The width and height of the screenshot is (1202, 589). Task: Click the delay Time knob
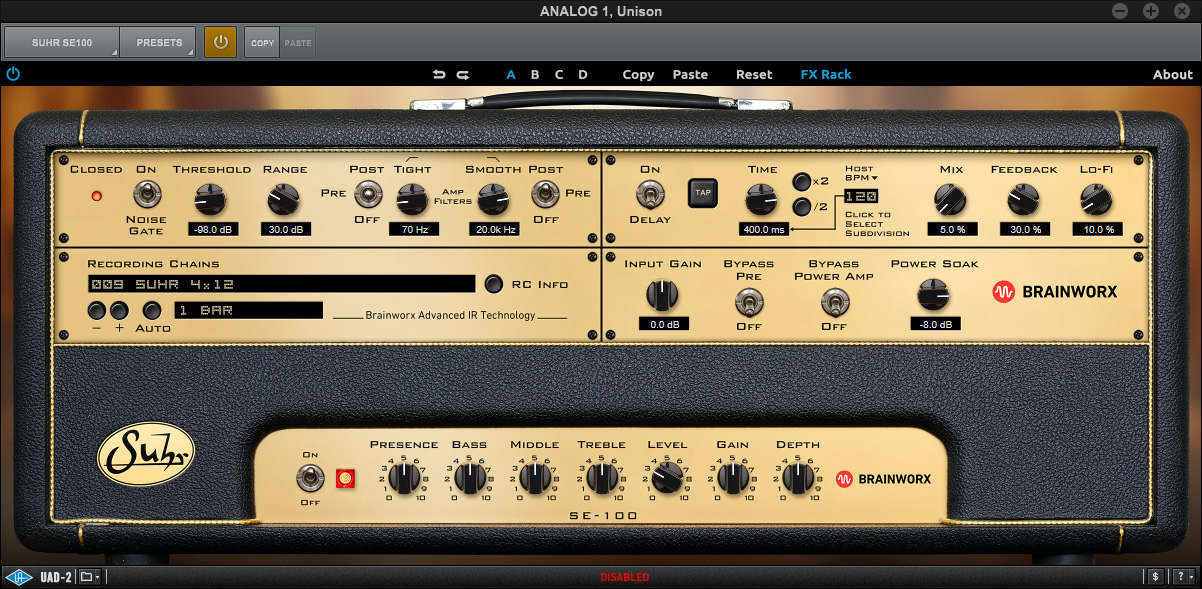coord(762,200)
